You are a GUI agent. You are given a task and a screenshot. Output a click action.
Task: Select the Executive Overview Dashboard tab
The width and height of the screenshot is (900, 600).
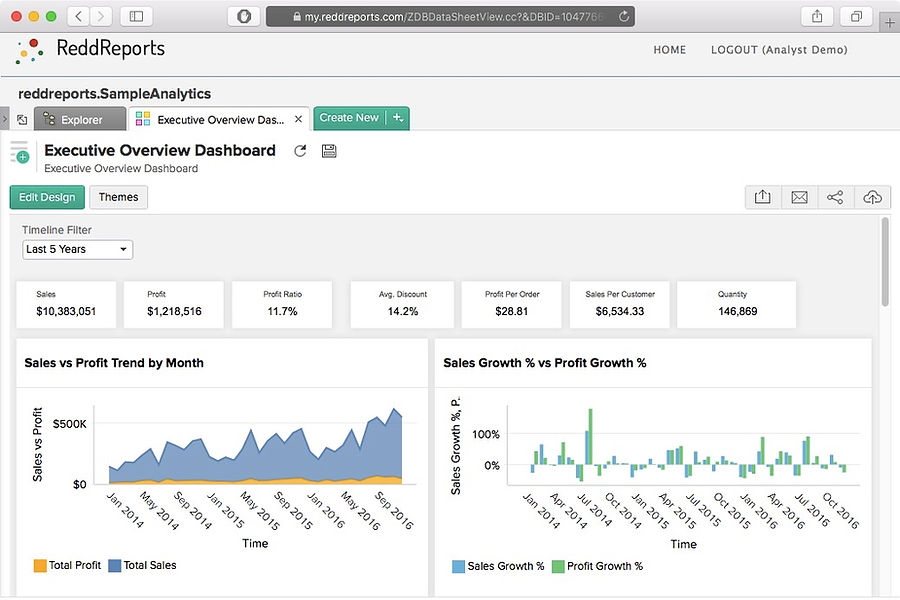tap(218, 118)
